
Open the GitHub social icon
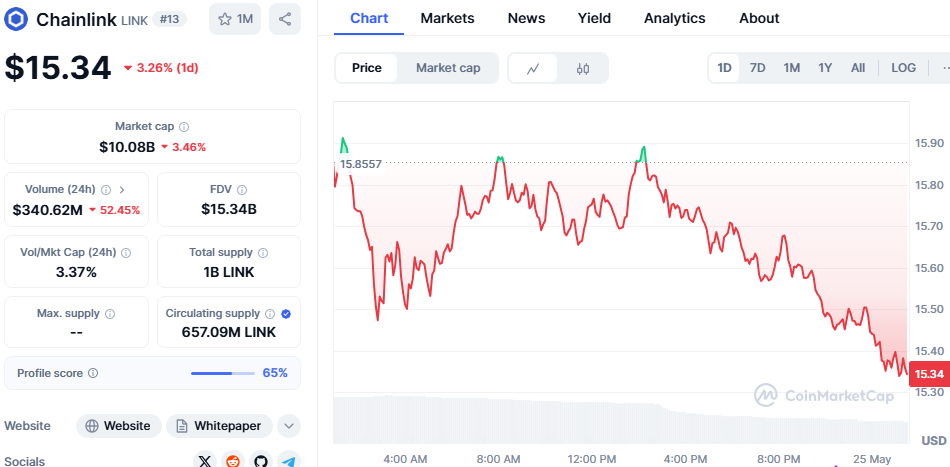coord(261,462)
